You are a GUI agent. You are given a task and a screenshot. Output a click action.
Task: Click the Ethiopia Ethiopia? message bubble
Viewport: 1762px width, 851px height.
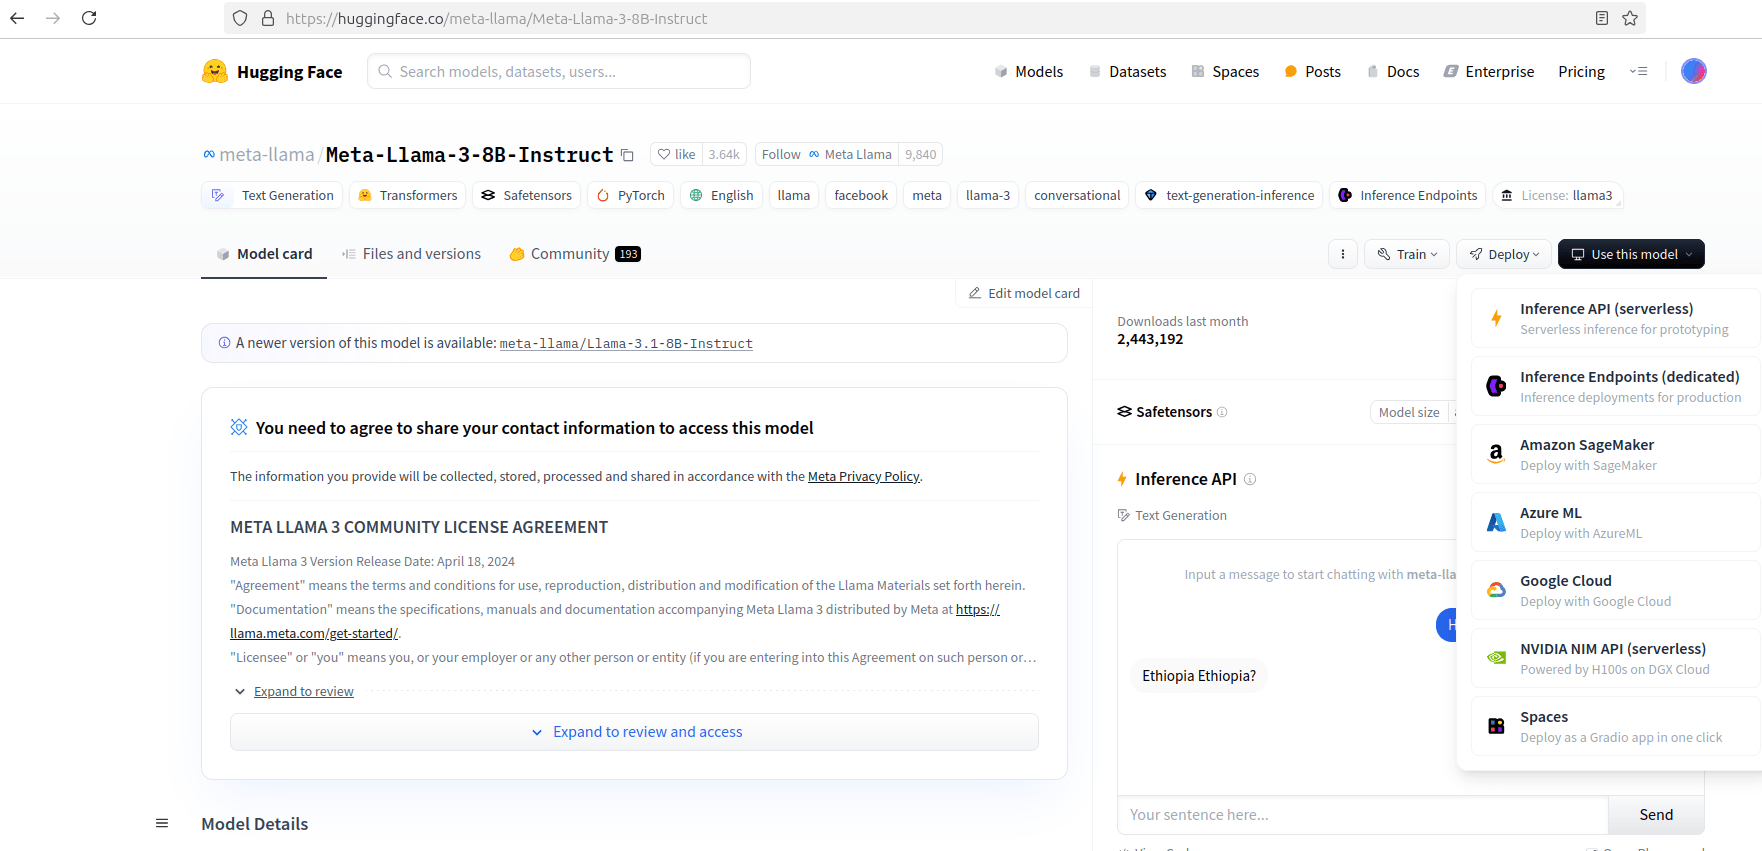click(1199, 676)
